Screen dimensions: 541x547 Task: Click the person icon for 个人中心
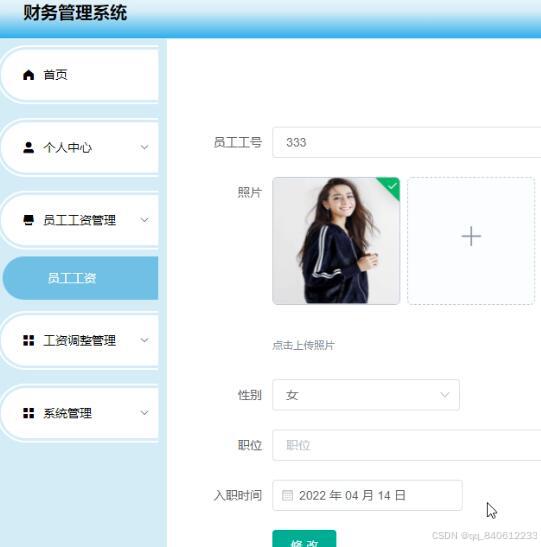[x=28, y=147]
